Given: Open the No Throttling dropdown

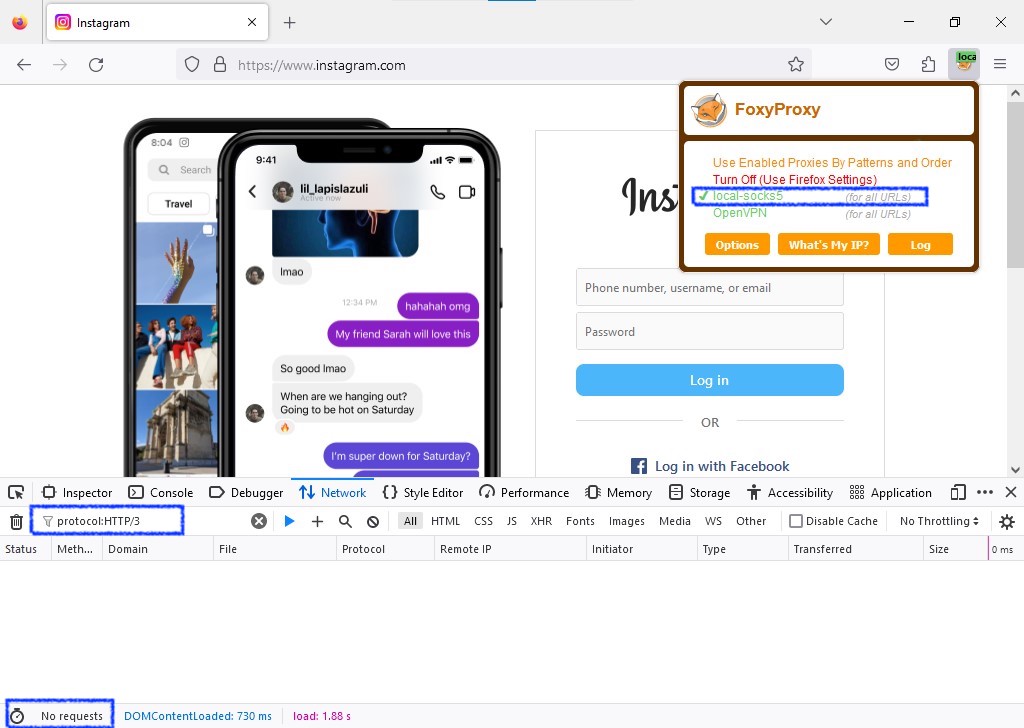Looking at the screenshot, I should tap(938, 521).
